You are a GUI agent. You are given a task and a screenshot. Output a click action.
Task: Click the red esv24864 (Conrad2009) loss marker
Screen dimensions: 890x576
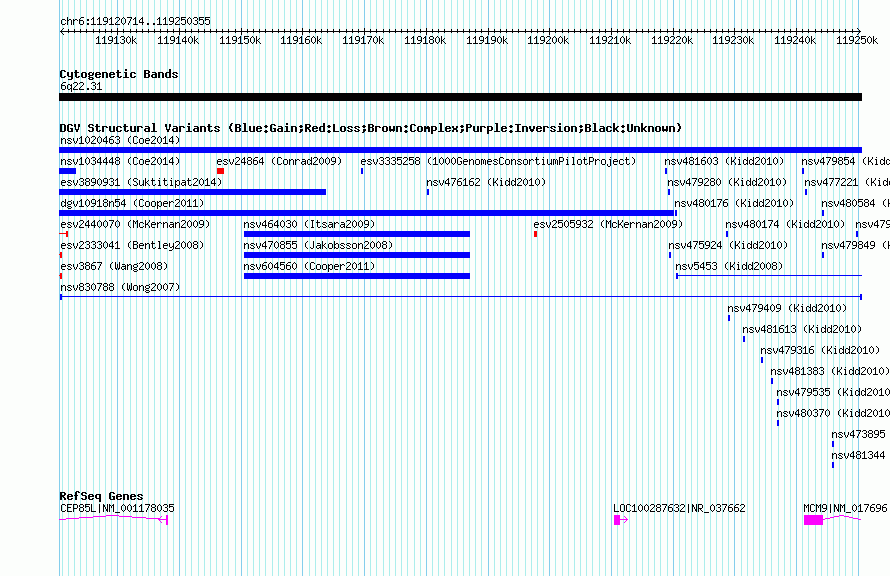[220, 171]
